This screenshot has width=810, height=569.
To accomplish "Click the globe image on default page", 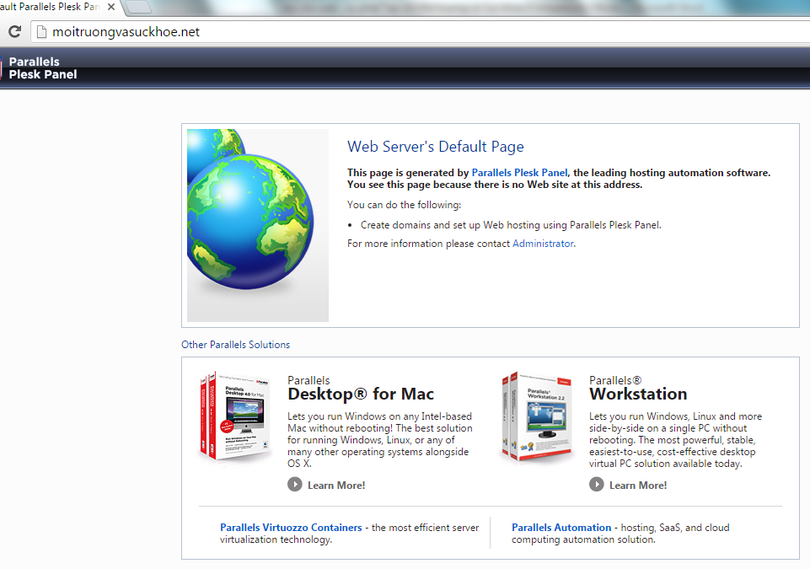I will (x=257, y=225).
